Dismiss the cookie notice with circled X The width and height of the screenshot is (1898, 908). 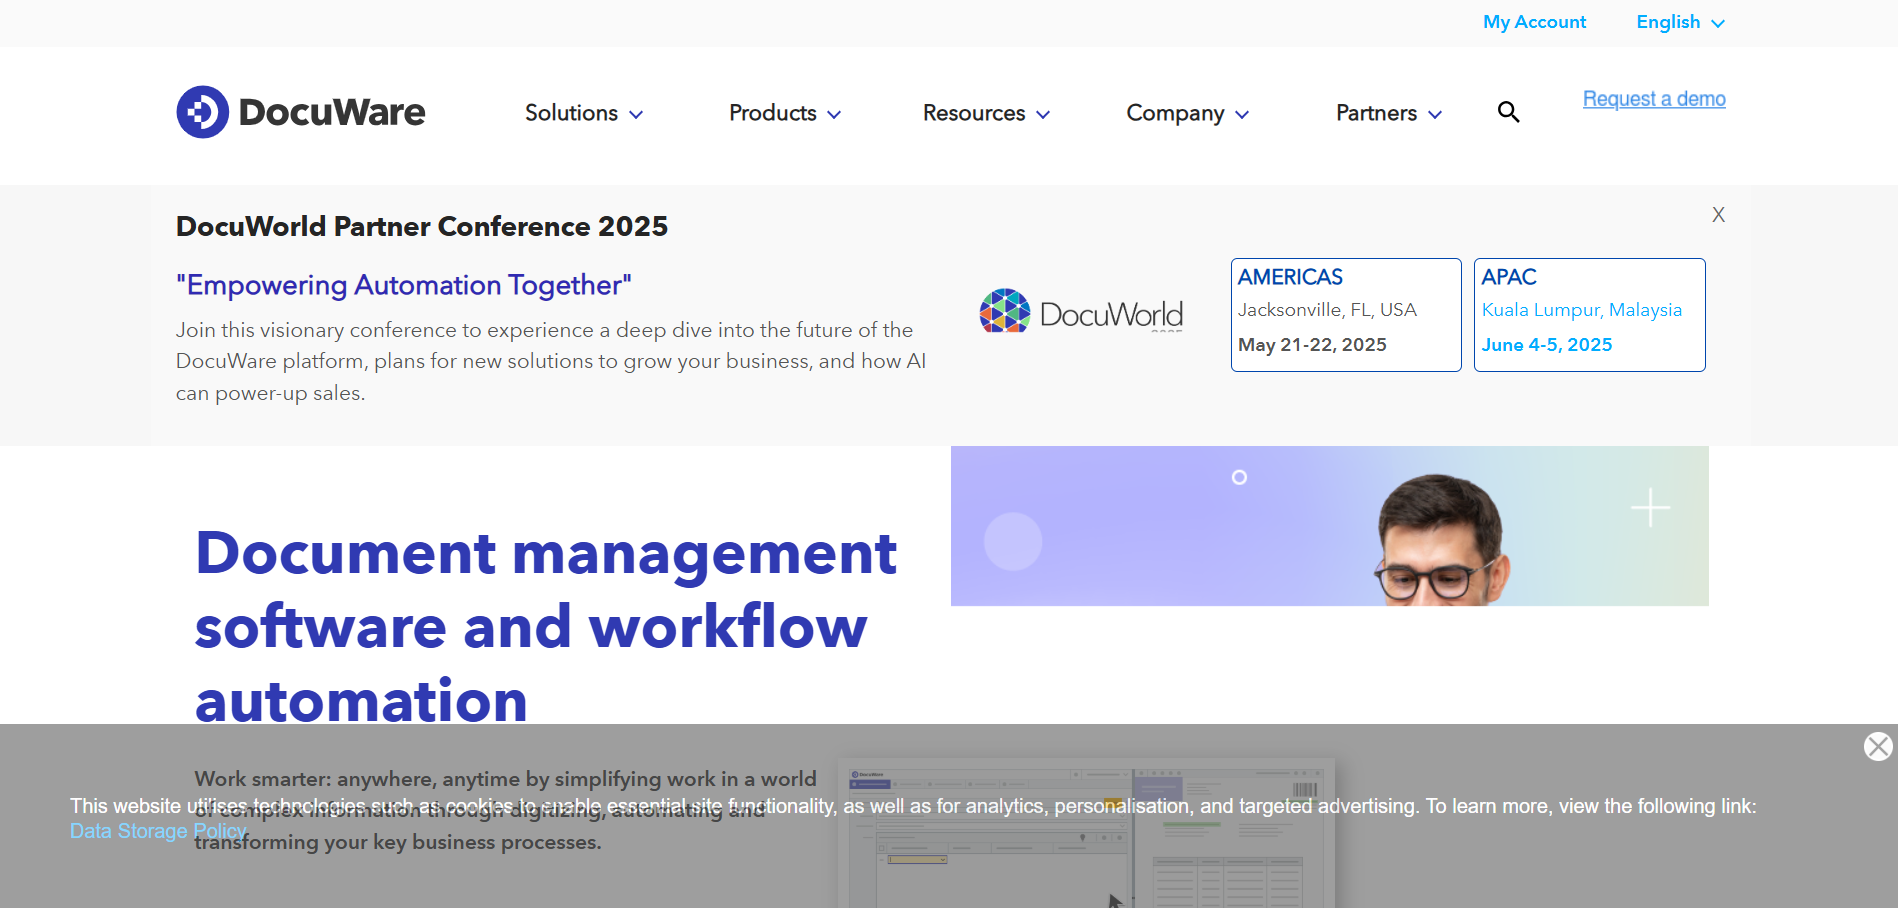[1878, 746]
